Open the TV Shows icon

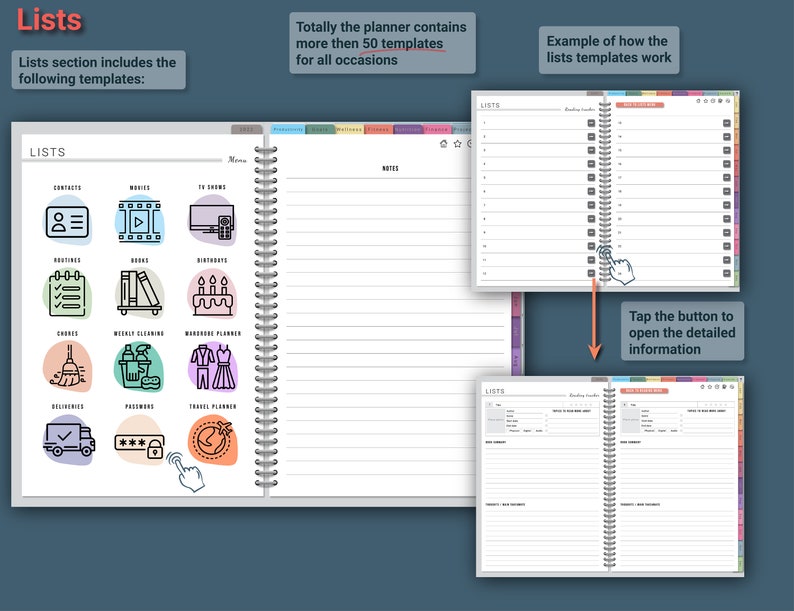coord(212,221)
